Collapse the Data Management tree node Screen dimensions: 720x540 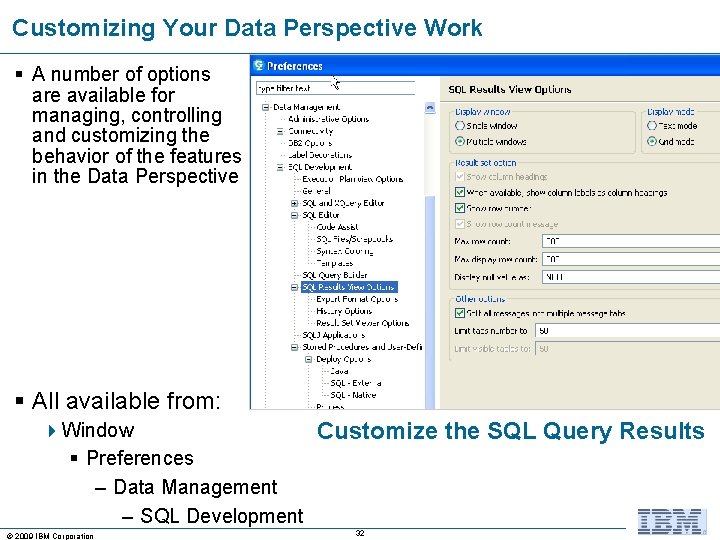265,107
